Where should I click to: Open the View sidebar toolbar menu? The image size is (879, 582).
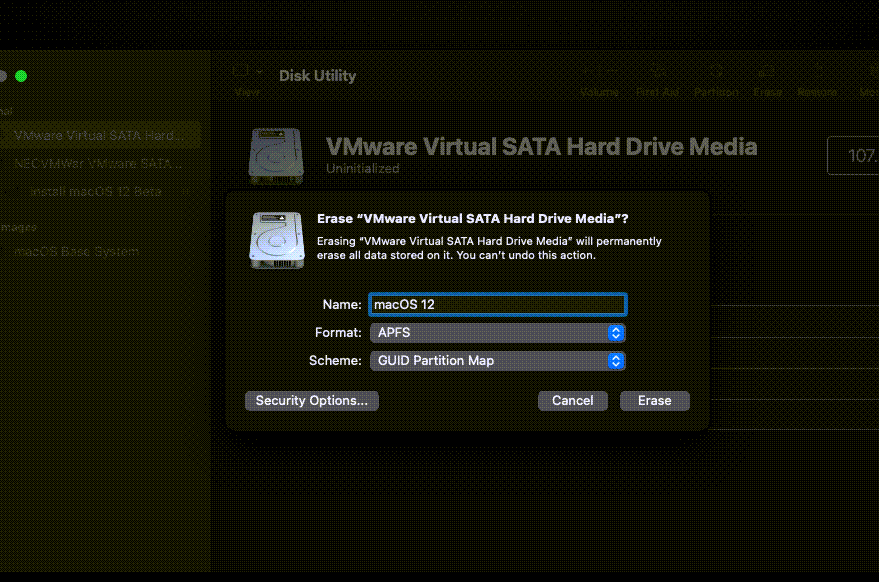[x=246, y=73]
